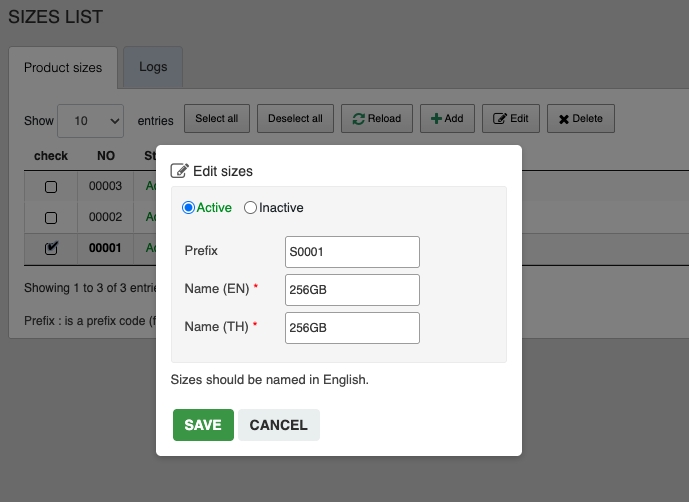
Task: Click the Name (TH) text field
Action: tap(352, 327)
